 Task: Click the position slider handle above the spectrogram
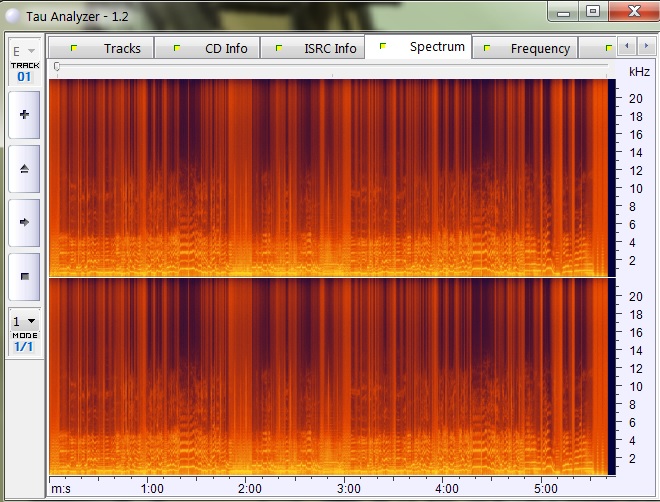[x=58, y=67]
